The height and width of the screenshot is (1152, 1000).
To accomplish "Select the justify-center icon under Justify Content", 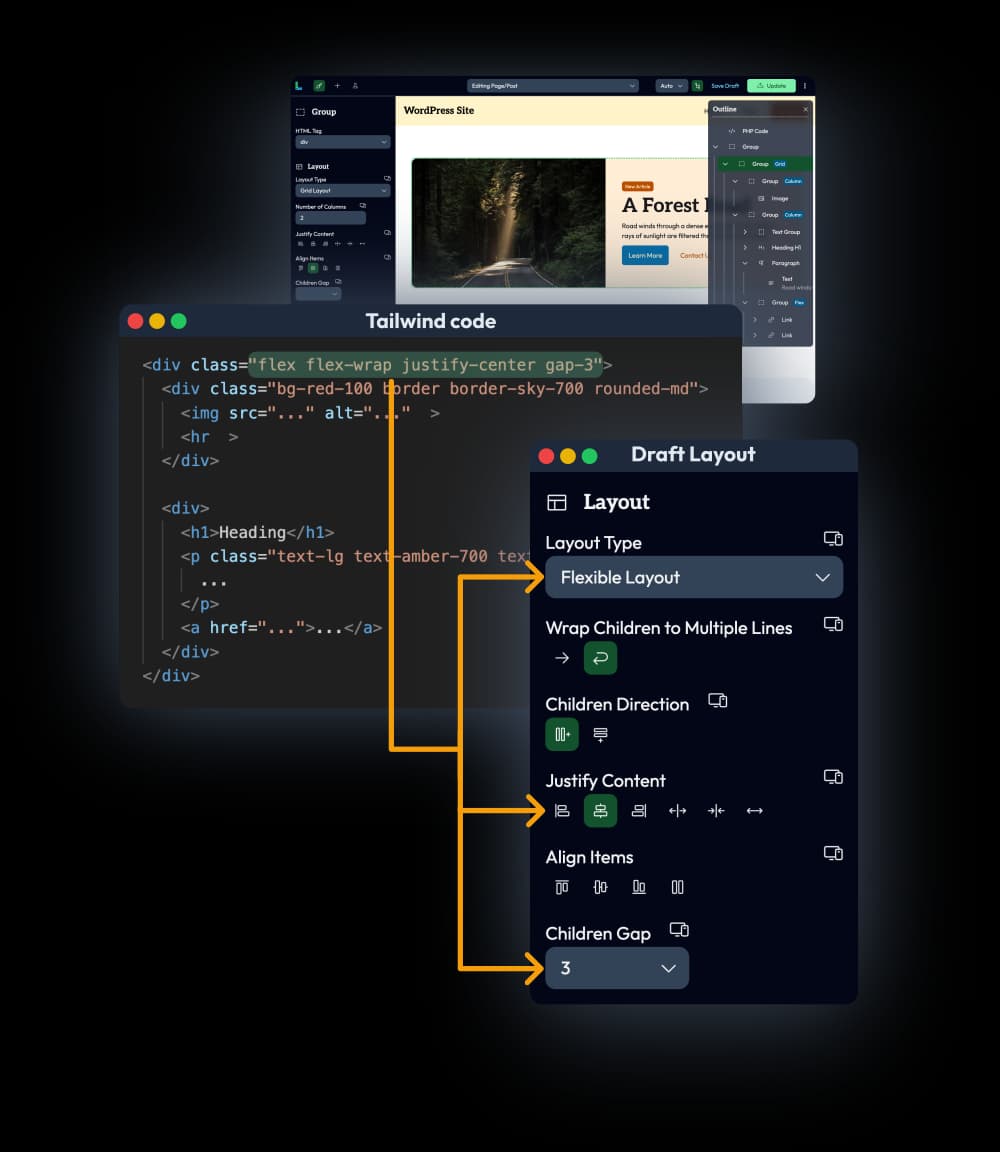I will pyautogui.click(x=600, y=811).
